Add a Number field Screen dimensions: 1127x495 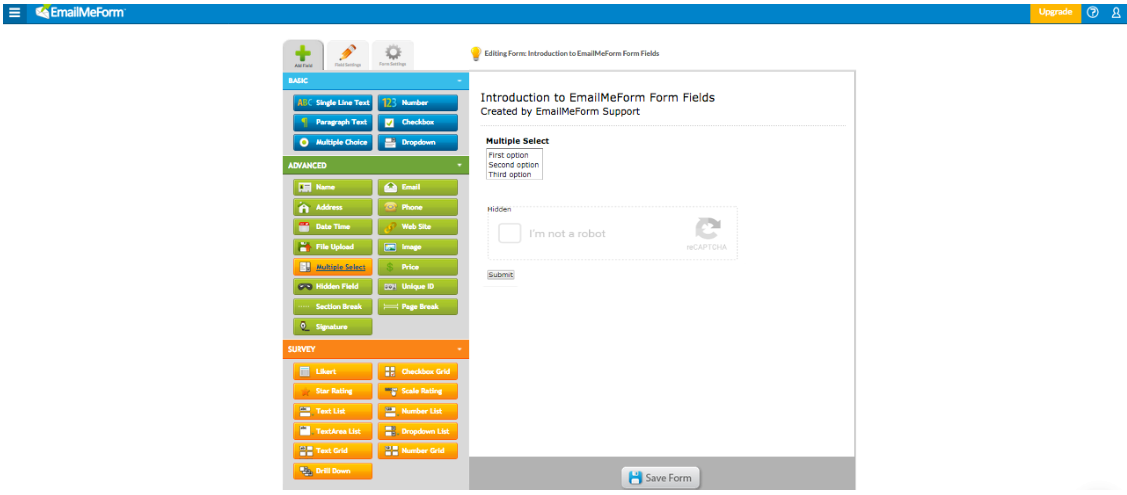click(x=418, y=103)
